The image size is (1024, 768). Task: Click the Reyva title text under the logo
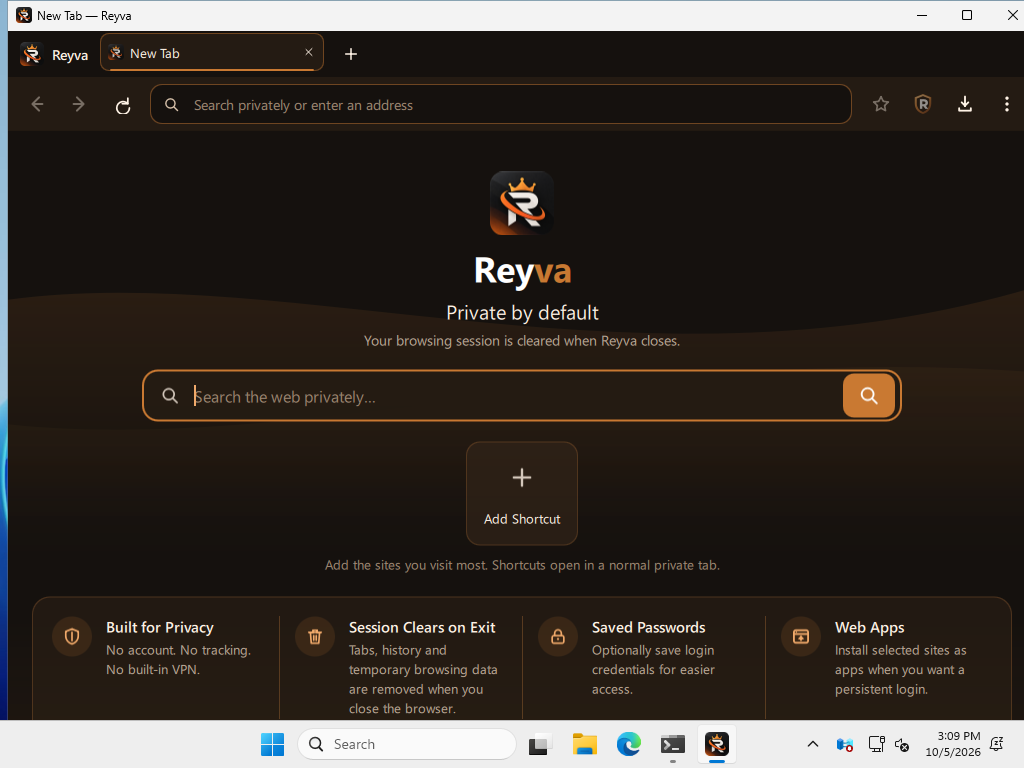point(522,270)
